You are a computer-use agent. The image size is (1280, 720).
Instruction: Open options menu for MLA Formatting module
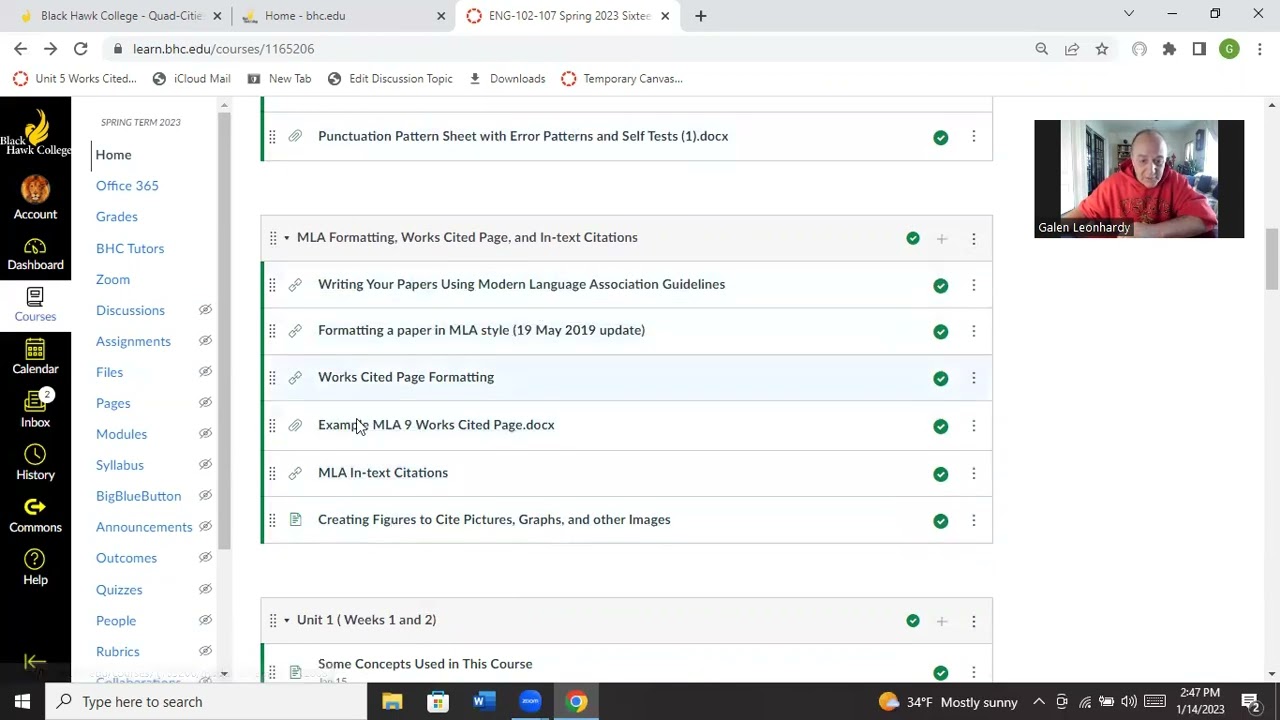point(973,238)
